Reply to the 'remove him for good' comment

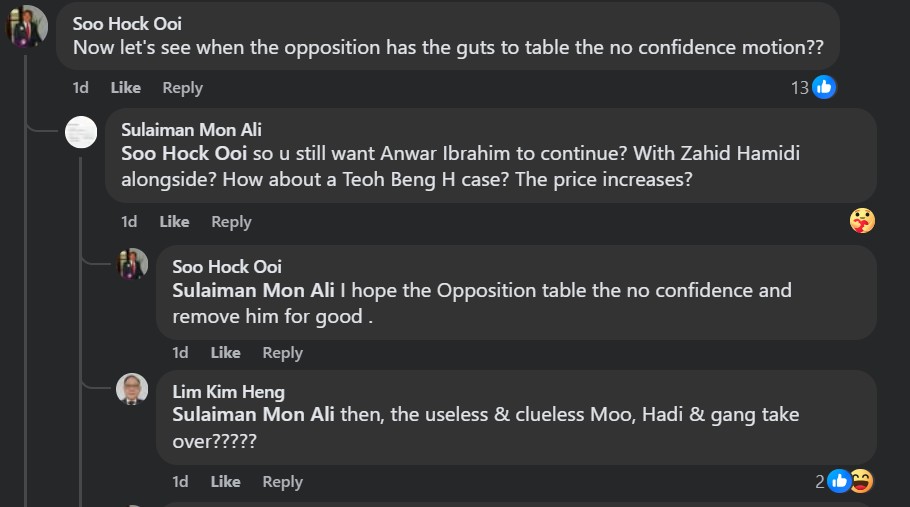coord(282,353)
